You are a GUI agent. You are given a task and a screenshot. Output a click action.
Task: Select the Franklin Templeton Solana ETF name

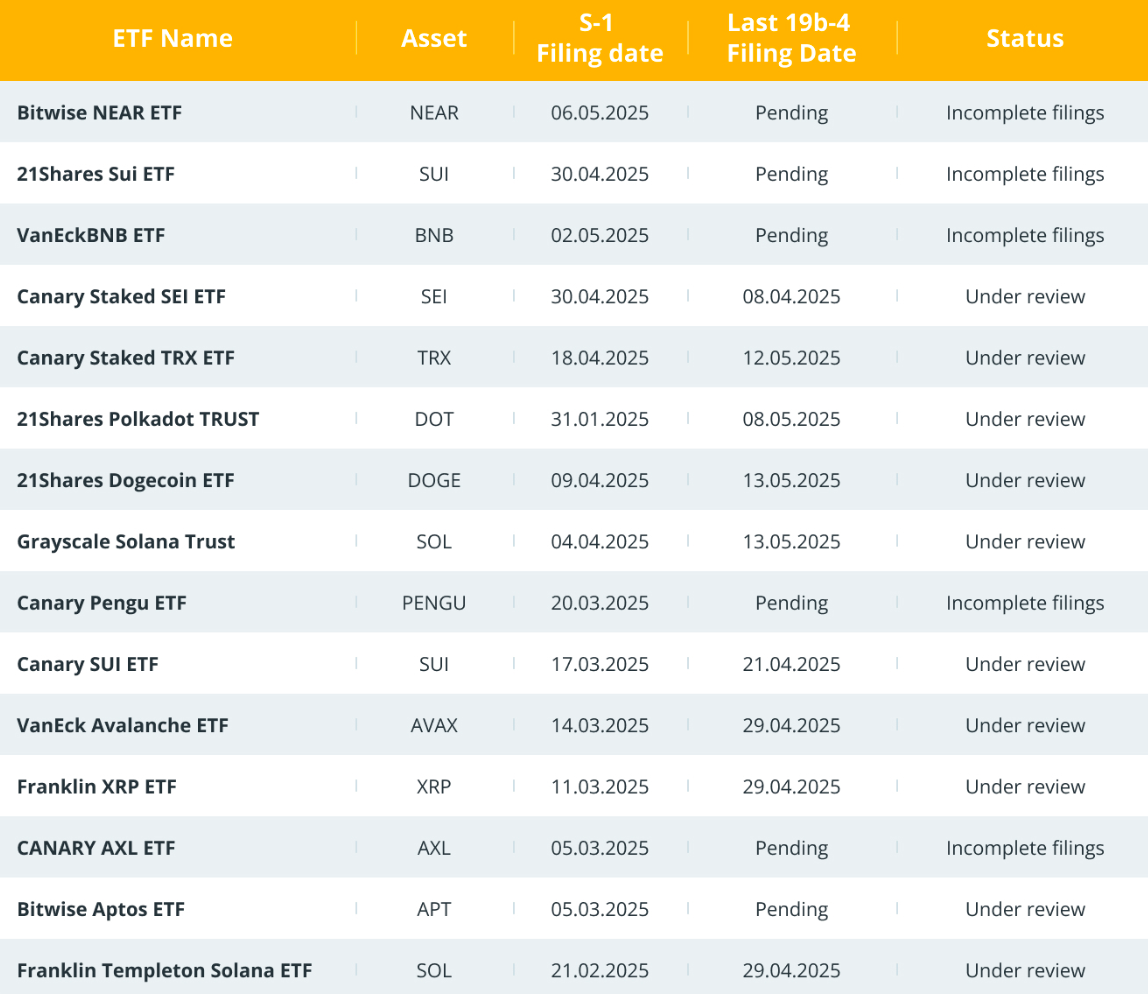[165, 971]
